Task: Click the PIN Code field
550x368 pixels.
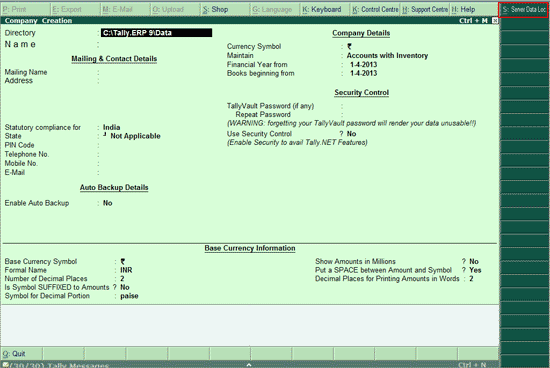Action: 156,145
